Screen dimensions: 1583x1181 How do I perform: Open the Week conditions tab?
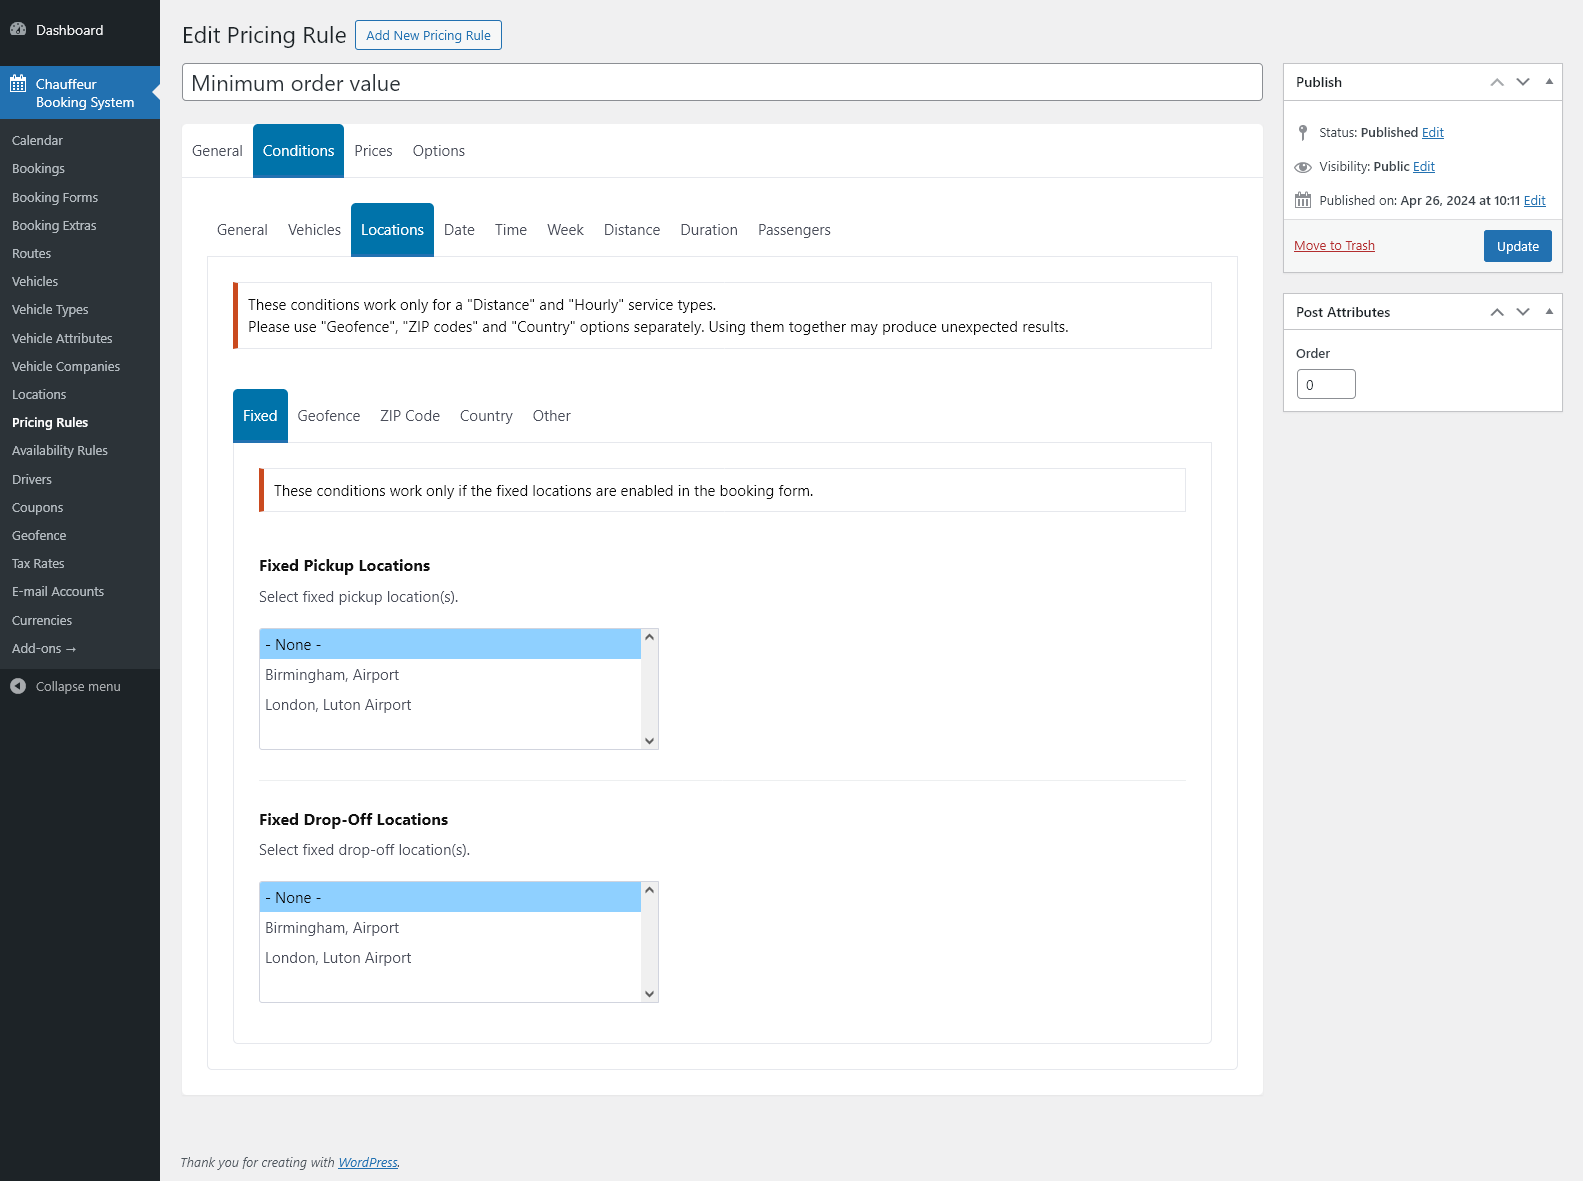click(565, 230)
